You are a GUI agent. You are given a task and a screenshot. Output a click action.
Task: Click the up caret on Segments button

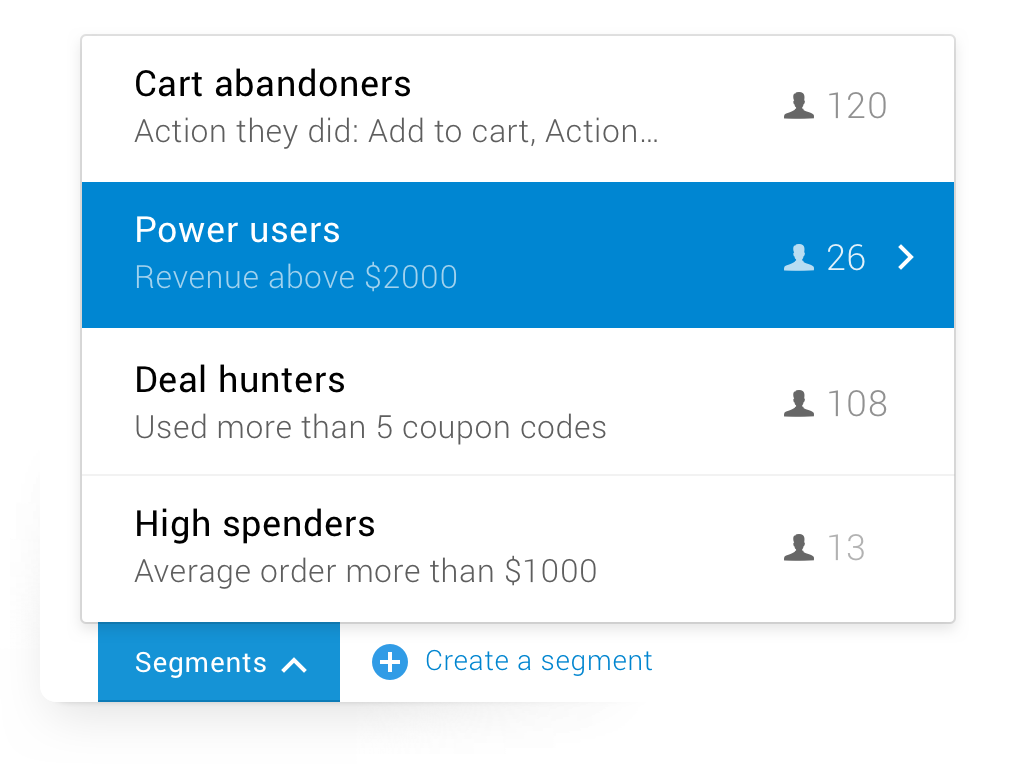coord(294,665)
